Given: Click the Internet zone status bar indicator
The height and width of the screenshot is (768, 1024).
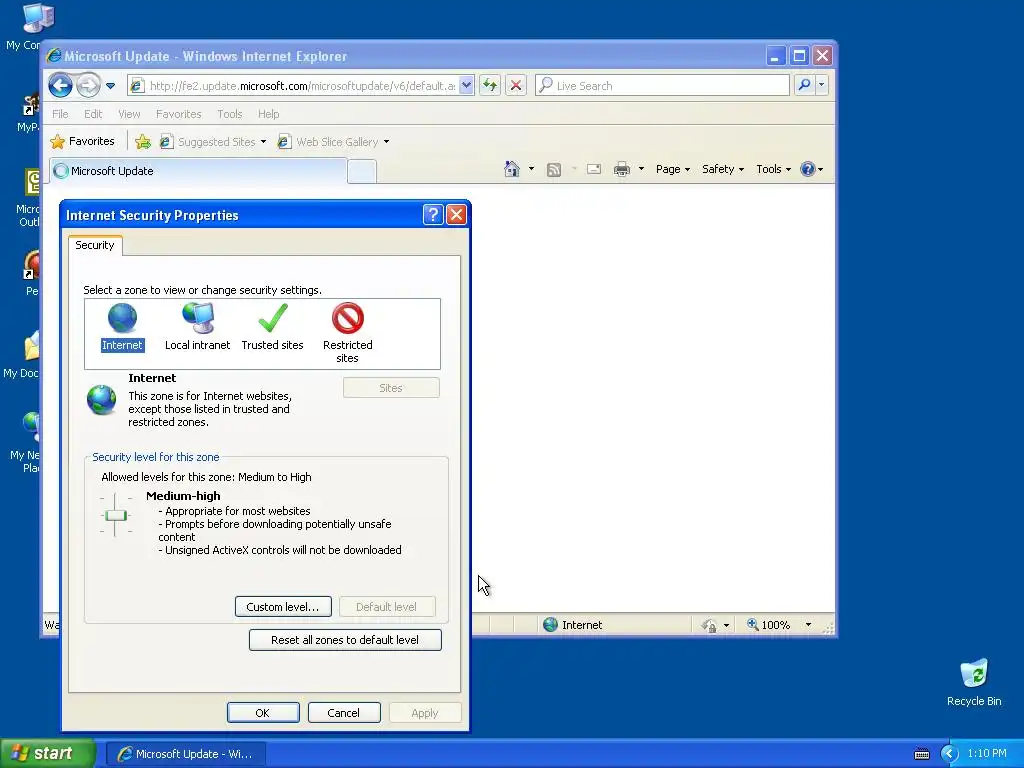Looking at the screenshot, I should coord(573,625).
